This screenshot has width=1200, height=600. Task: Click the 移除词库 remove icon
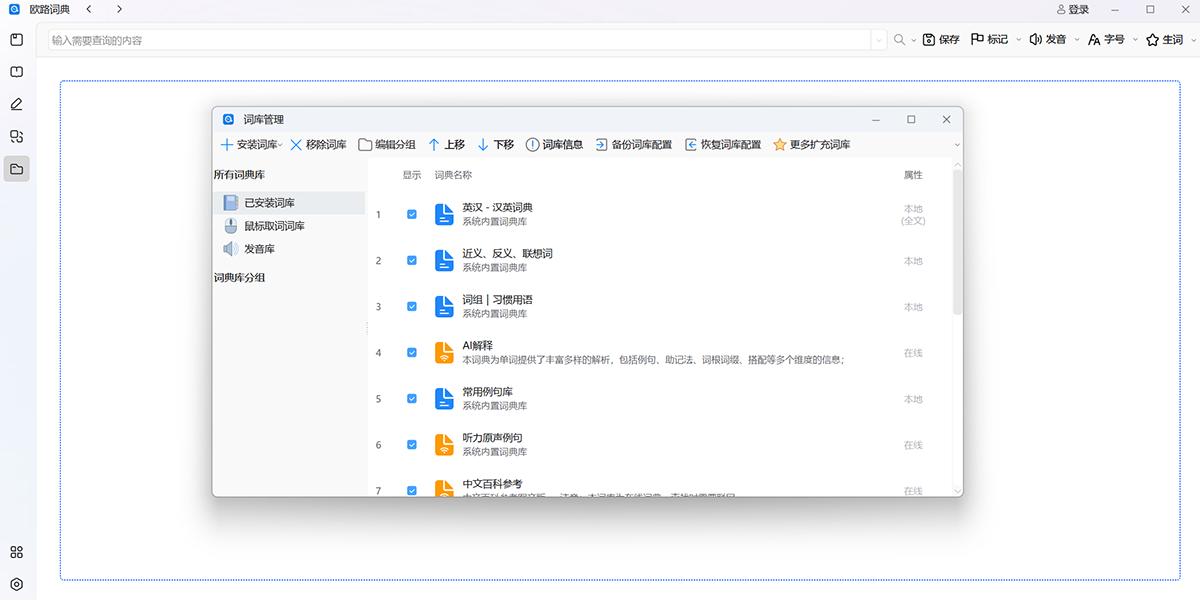click(296, 145)
